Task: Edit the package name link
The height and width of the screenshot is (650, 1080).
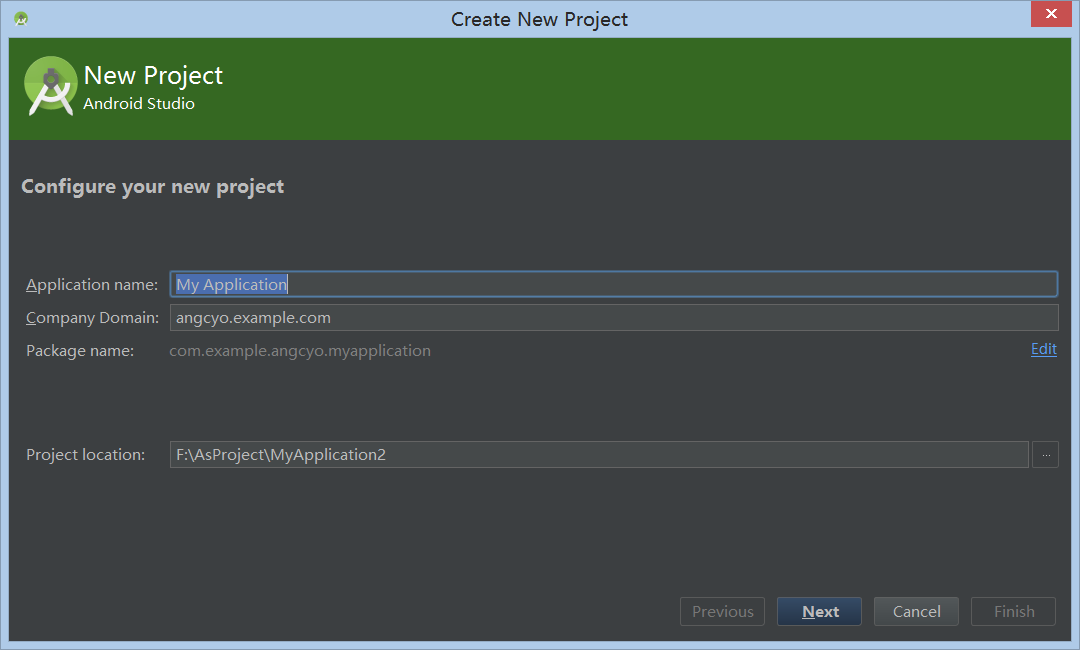Action: 1043,349
